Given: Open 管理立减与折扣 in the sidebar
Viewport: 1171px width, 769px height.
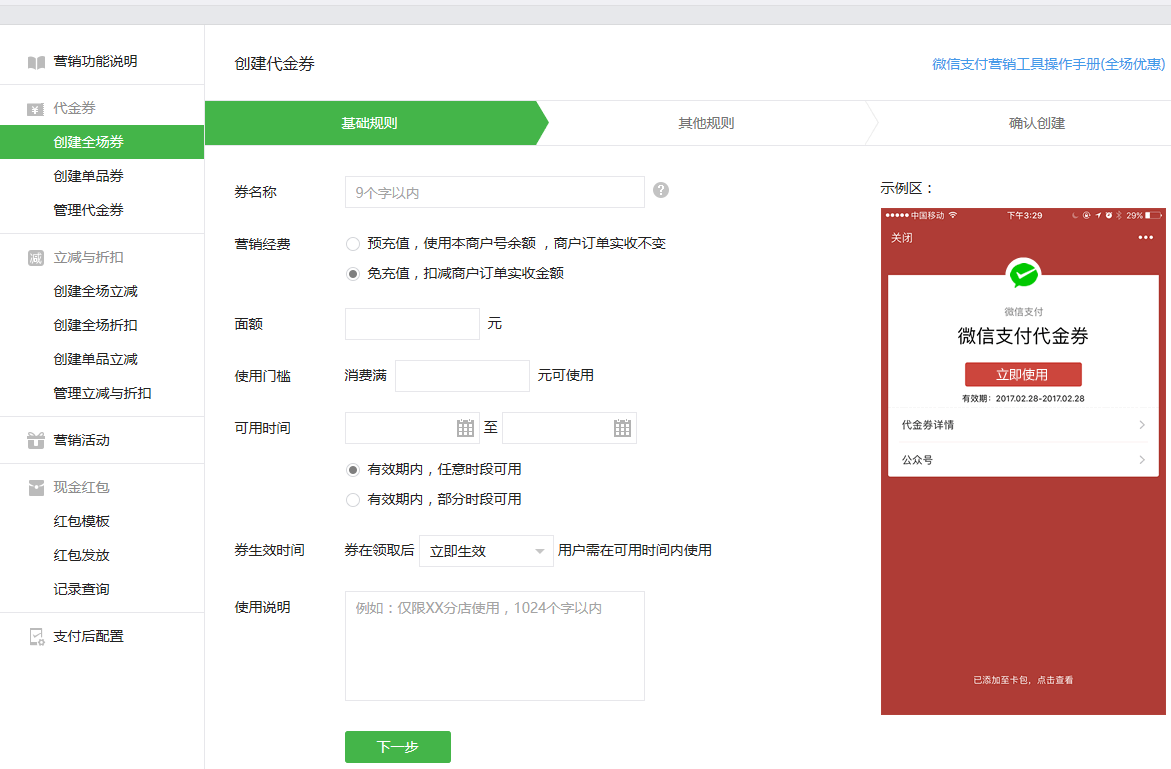Looking at the screenshot, I should [102, 393].
